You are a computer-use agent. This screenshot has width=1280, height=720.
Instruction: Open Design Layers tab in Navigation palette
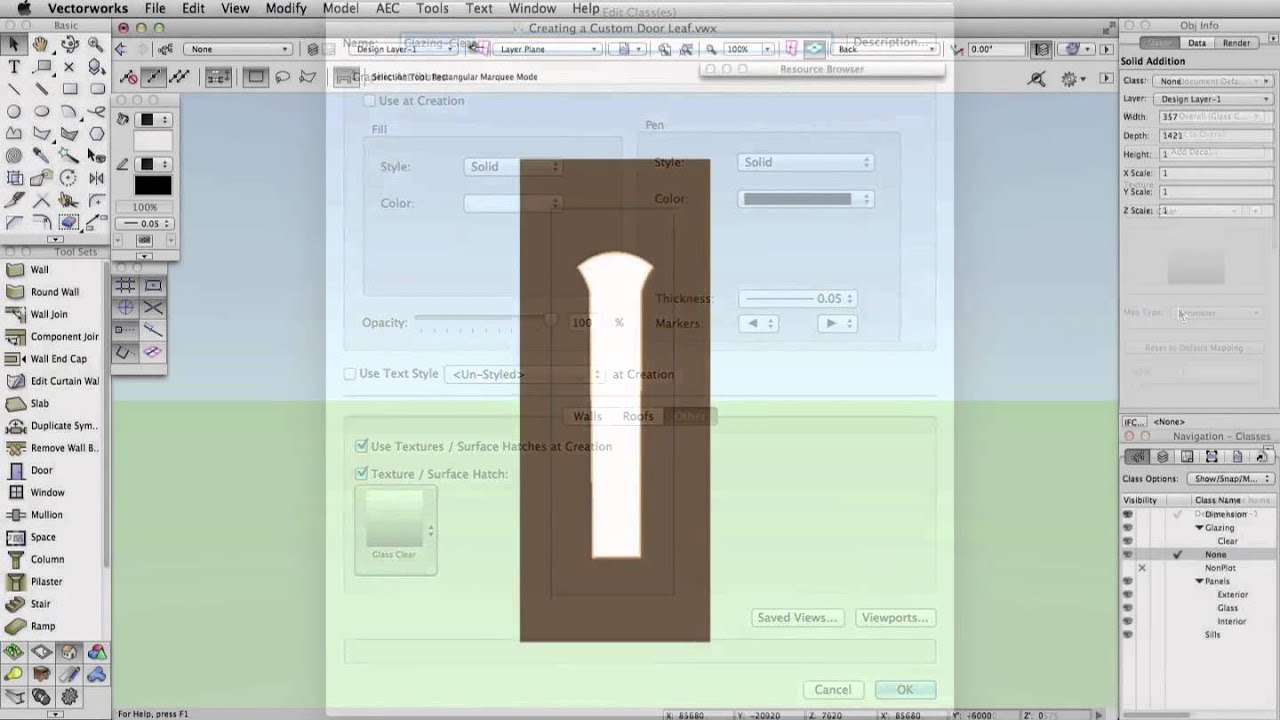click(x=1162, y=457)
